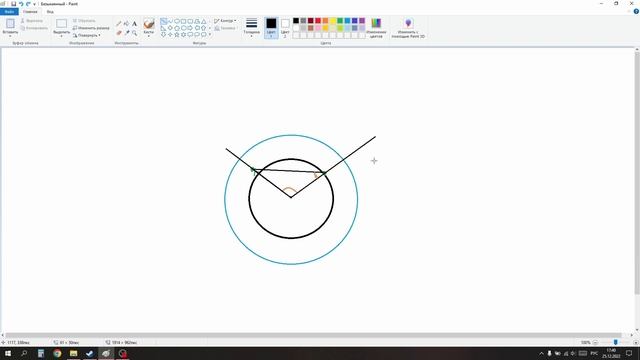Screen dimensions: 640x360
Task: Select the Eraser tool
Action: click(x=119, y=33)
